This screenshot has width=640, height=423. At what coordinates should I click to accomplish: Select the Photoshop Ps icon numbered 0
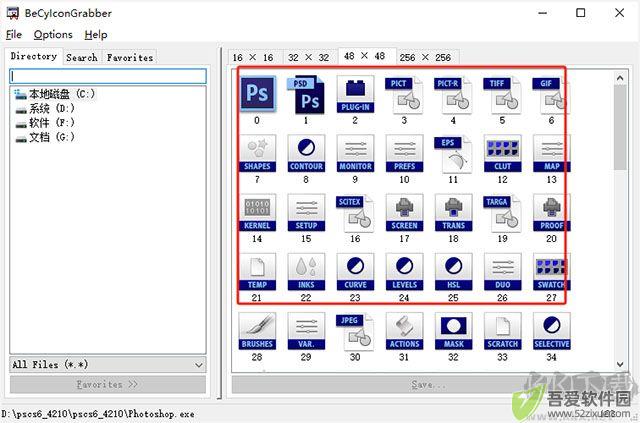pos(257,94)
